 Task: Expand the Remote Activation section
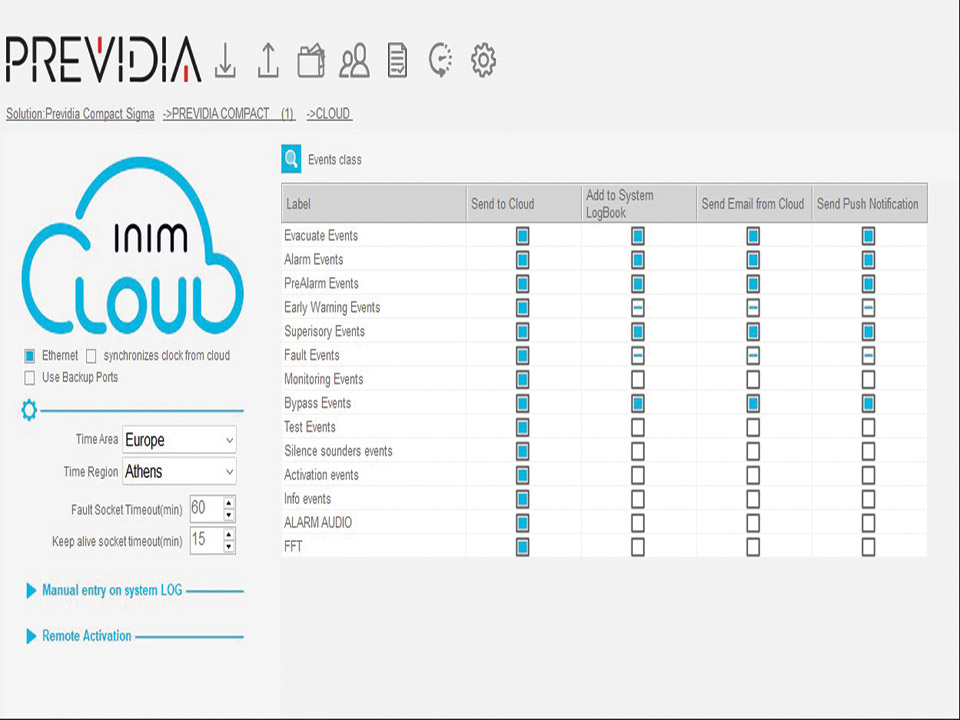(x=78, y=636)
